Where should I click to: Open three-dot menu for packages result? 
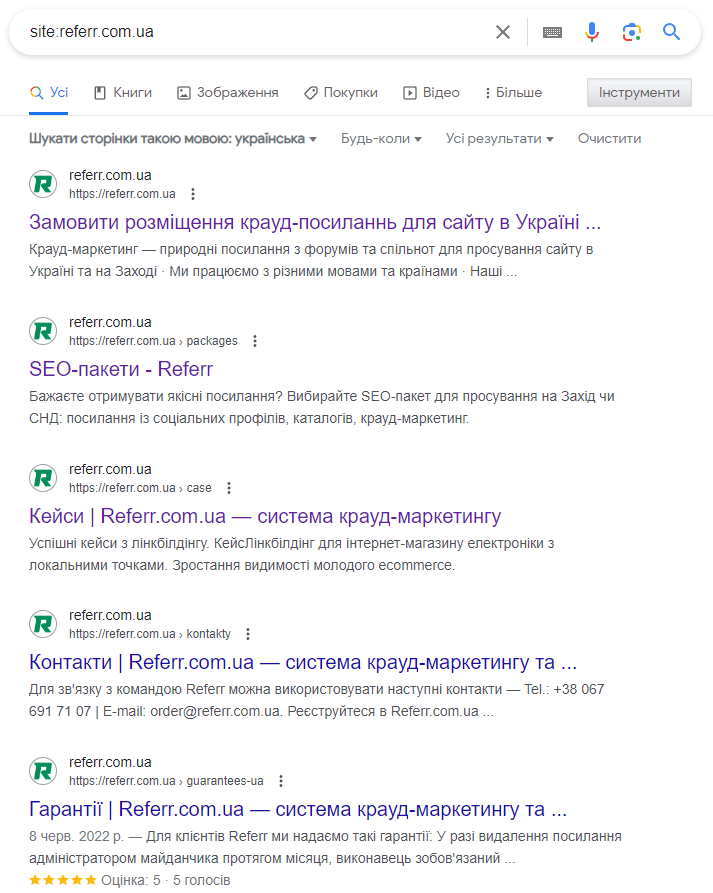pyautogui.click(x=255, y=341)
